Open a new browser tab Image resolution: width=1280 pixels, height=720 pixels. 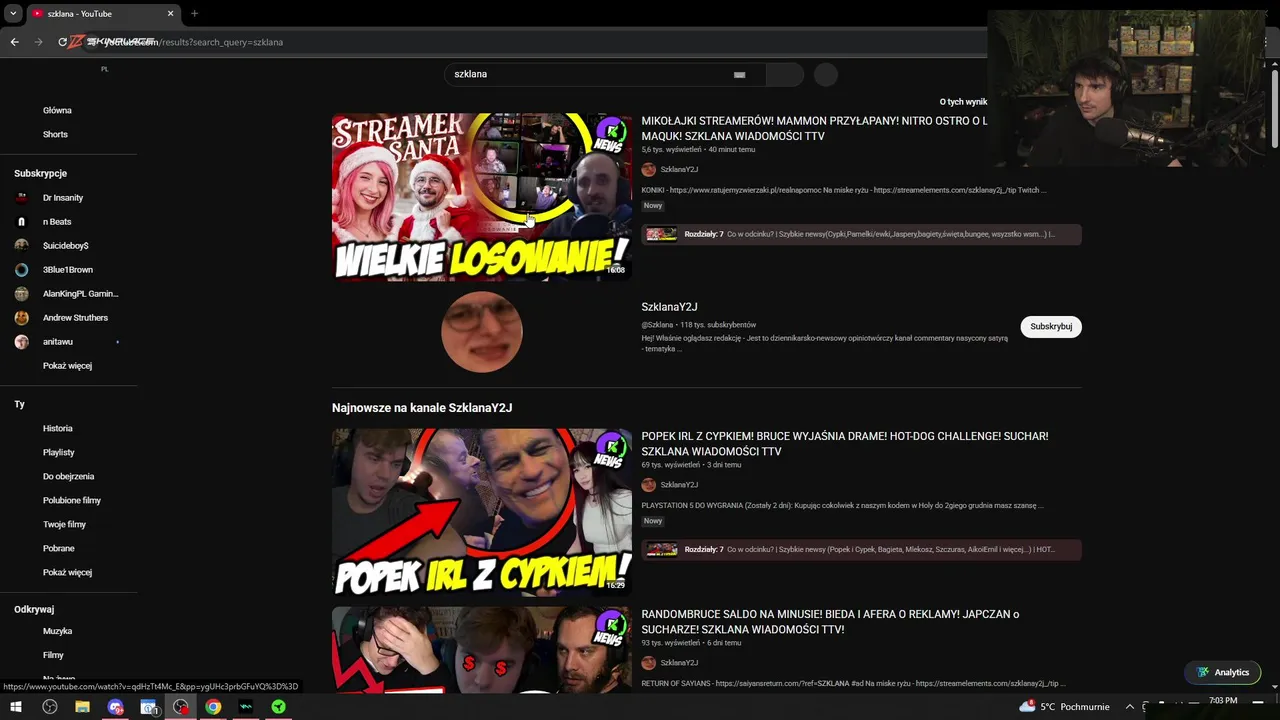(x=194, y=14)
